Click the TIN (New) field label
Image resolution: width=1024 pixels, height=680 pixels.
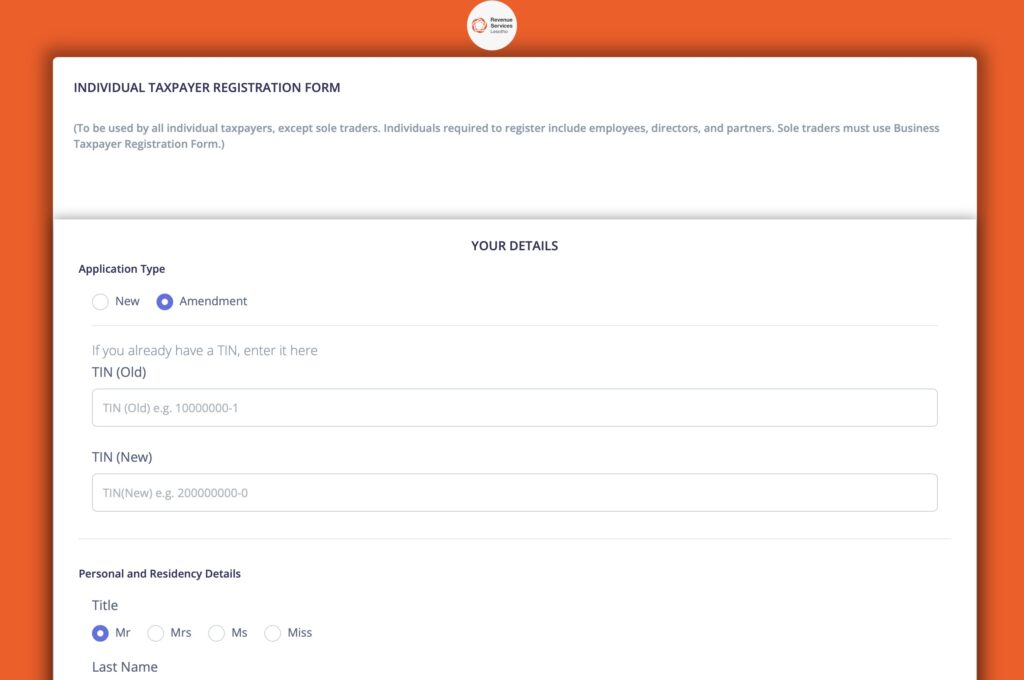point(122,457)
